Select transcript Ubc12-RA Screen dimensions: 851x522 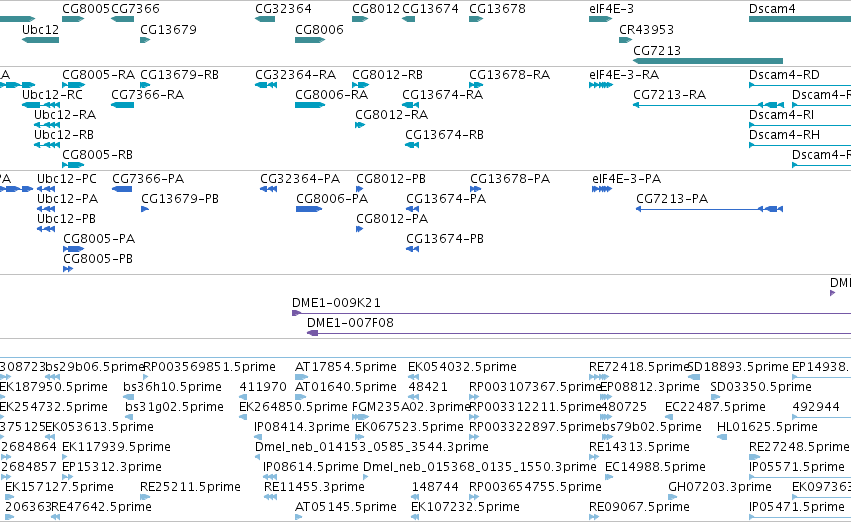[47, 125]
